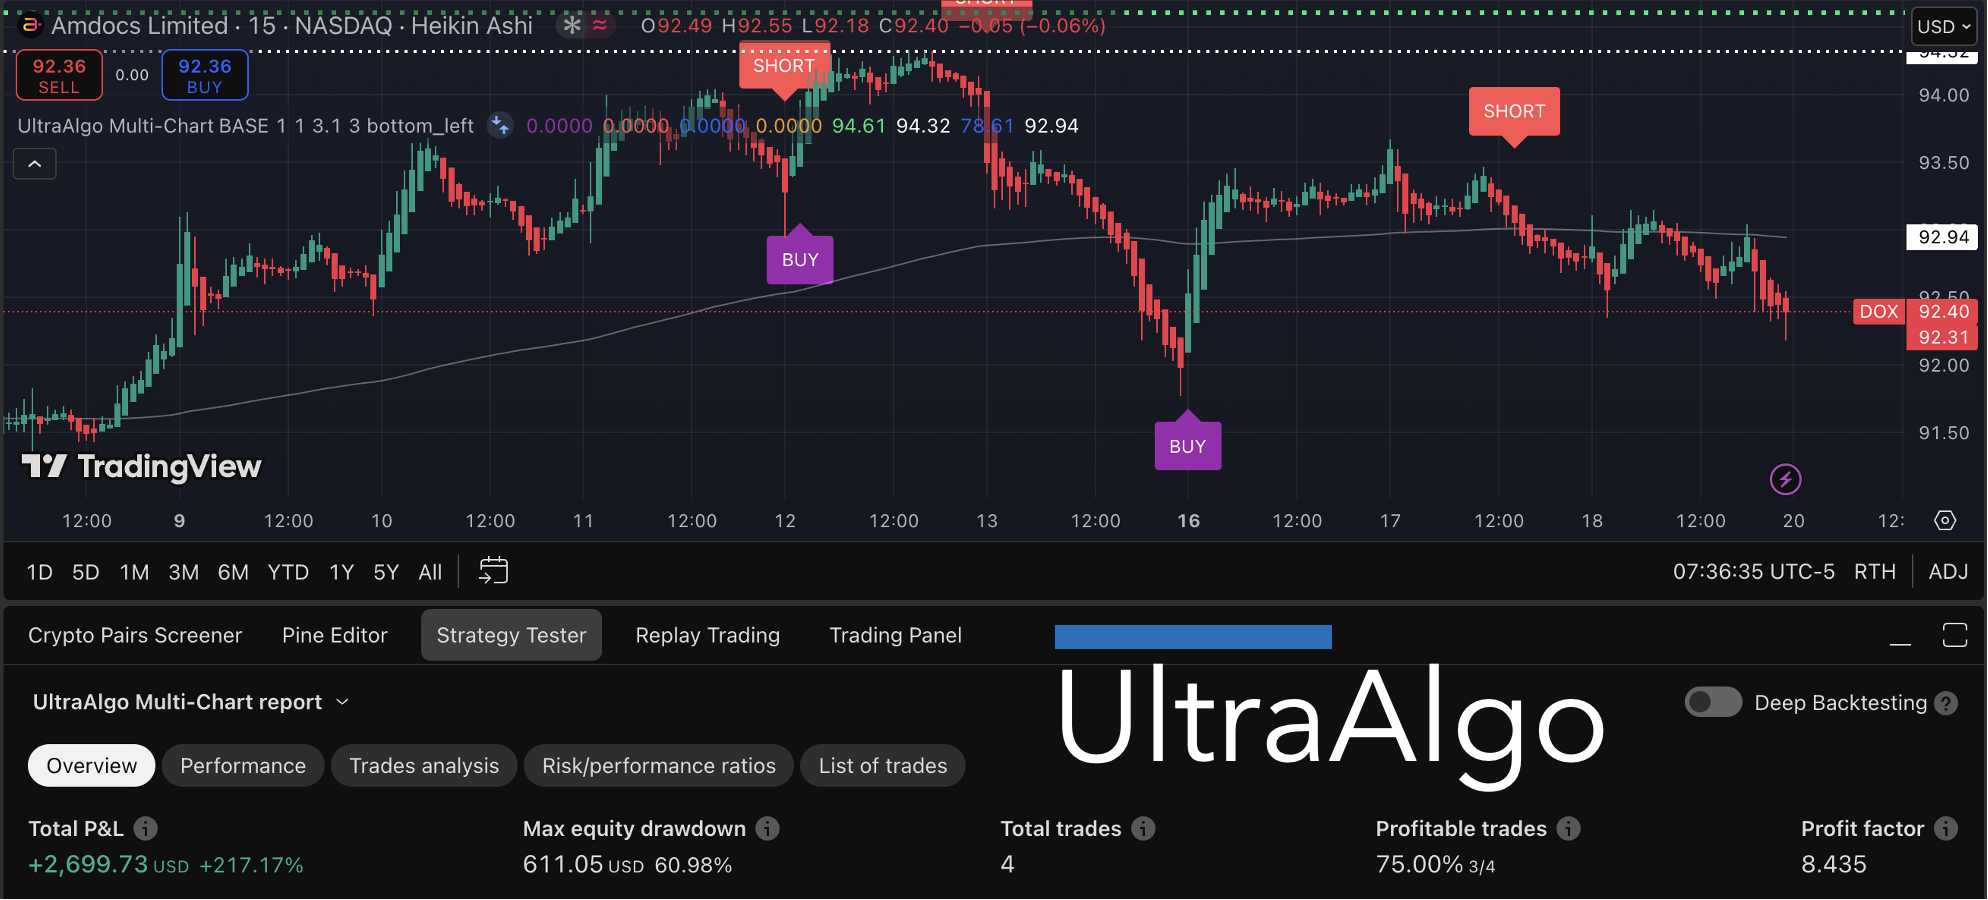The height and width of the screenshot is (900, 1988).
Task: Collapse the indicator legend with the up arrow
Action: (35, 164)
